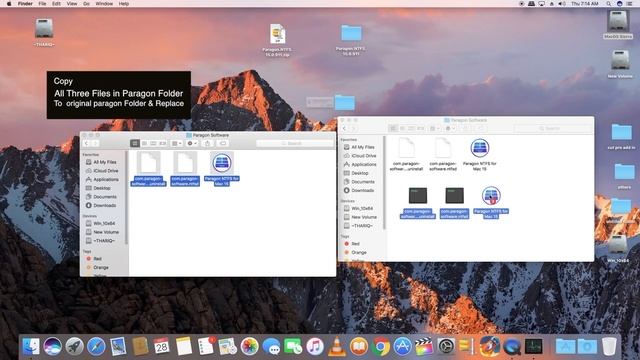
Task: Open the Edit menu
Action: 56,4
